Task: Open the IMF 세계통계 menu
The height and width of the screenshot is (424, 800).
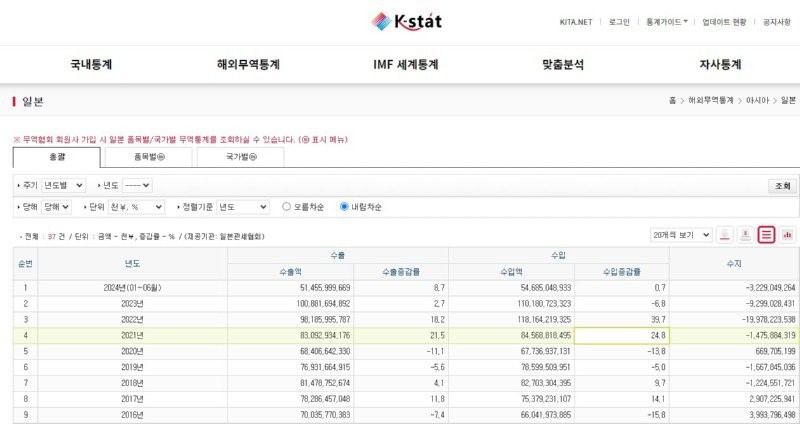Action: pyautogui.click(x=405, y=64)
